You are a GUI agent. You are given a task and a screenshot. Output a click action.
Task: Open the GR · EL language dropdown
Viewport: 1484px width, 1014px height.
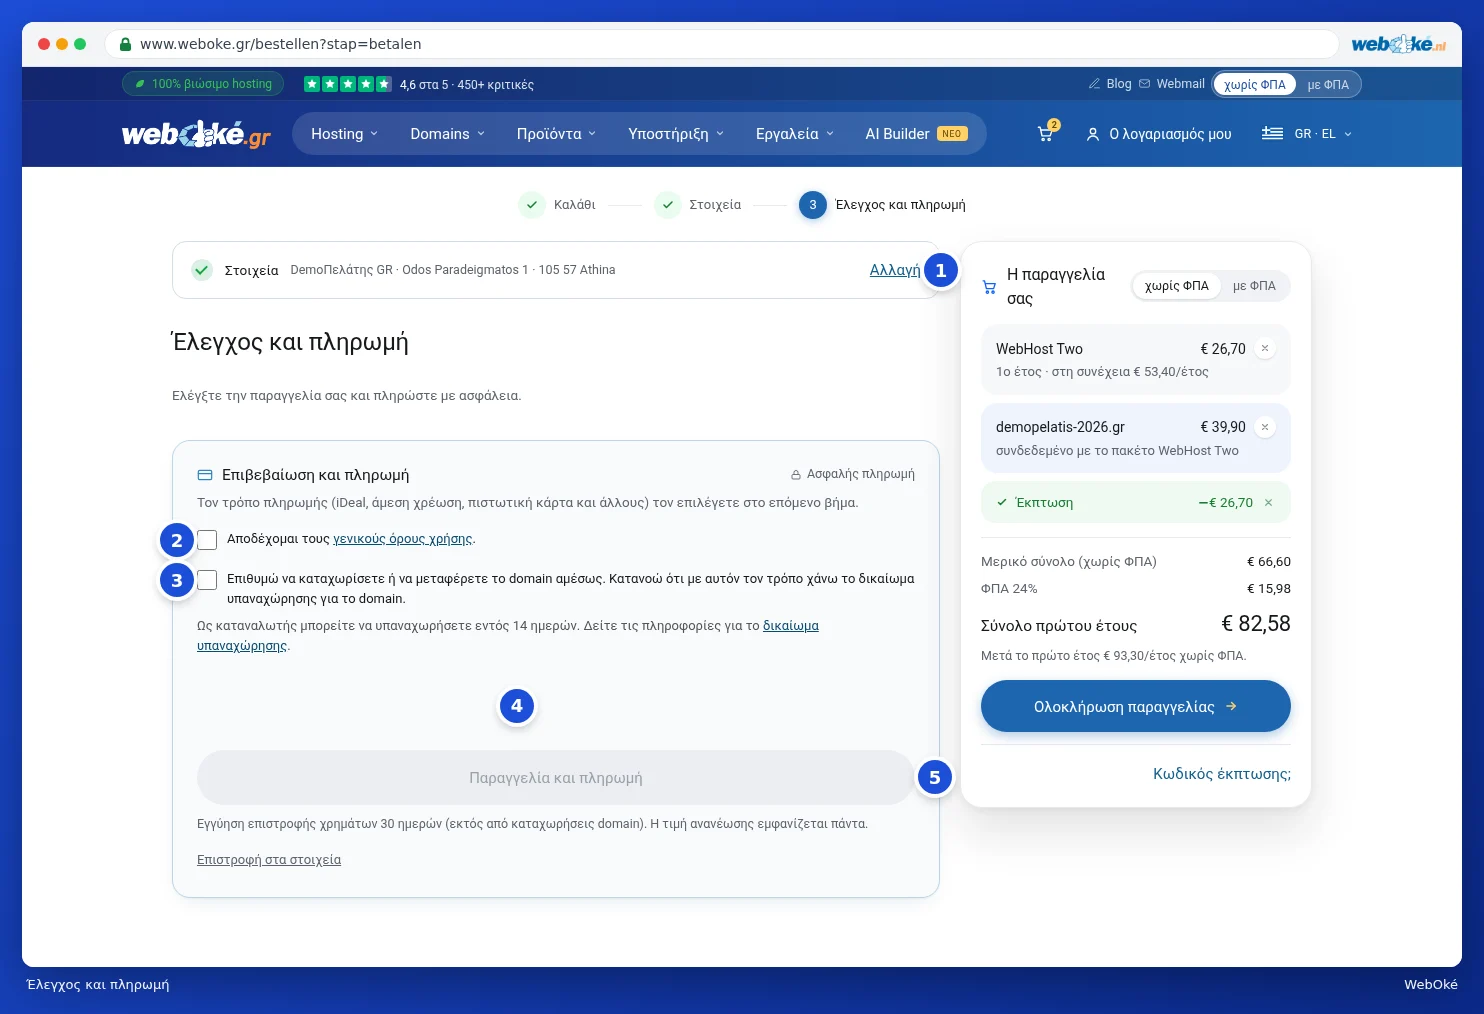(x=1307, y=134)
